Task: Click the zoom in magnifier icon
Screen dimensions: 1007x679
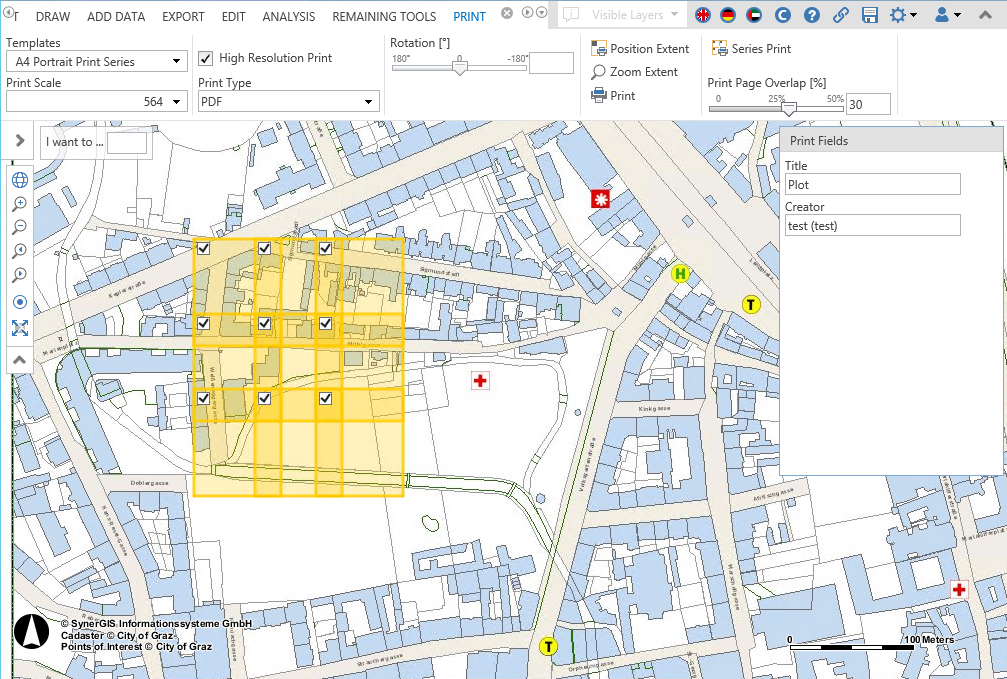Action: [x=19, y=204]
